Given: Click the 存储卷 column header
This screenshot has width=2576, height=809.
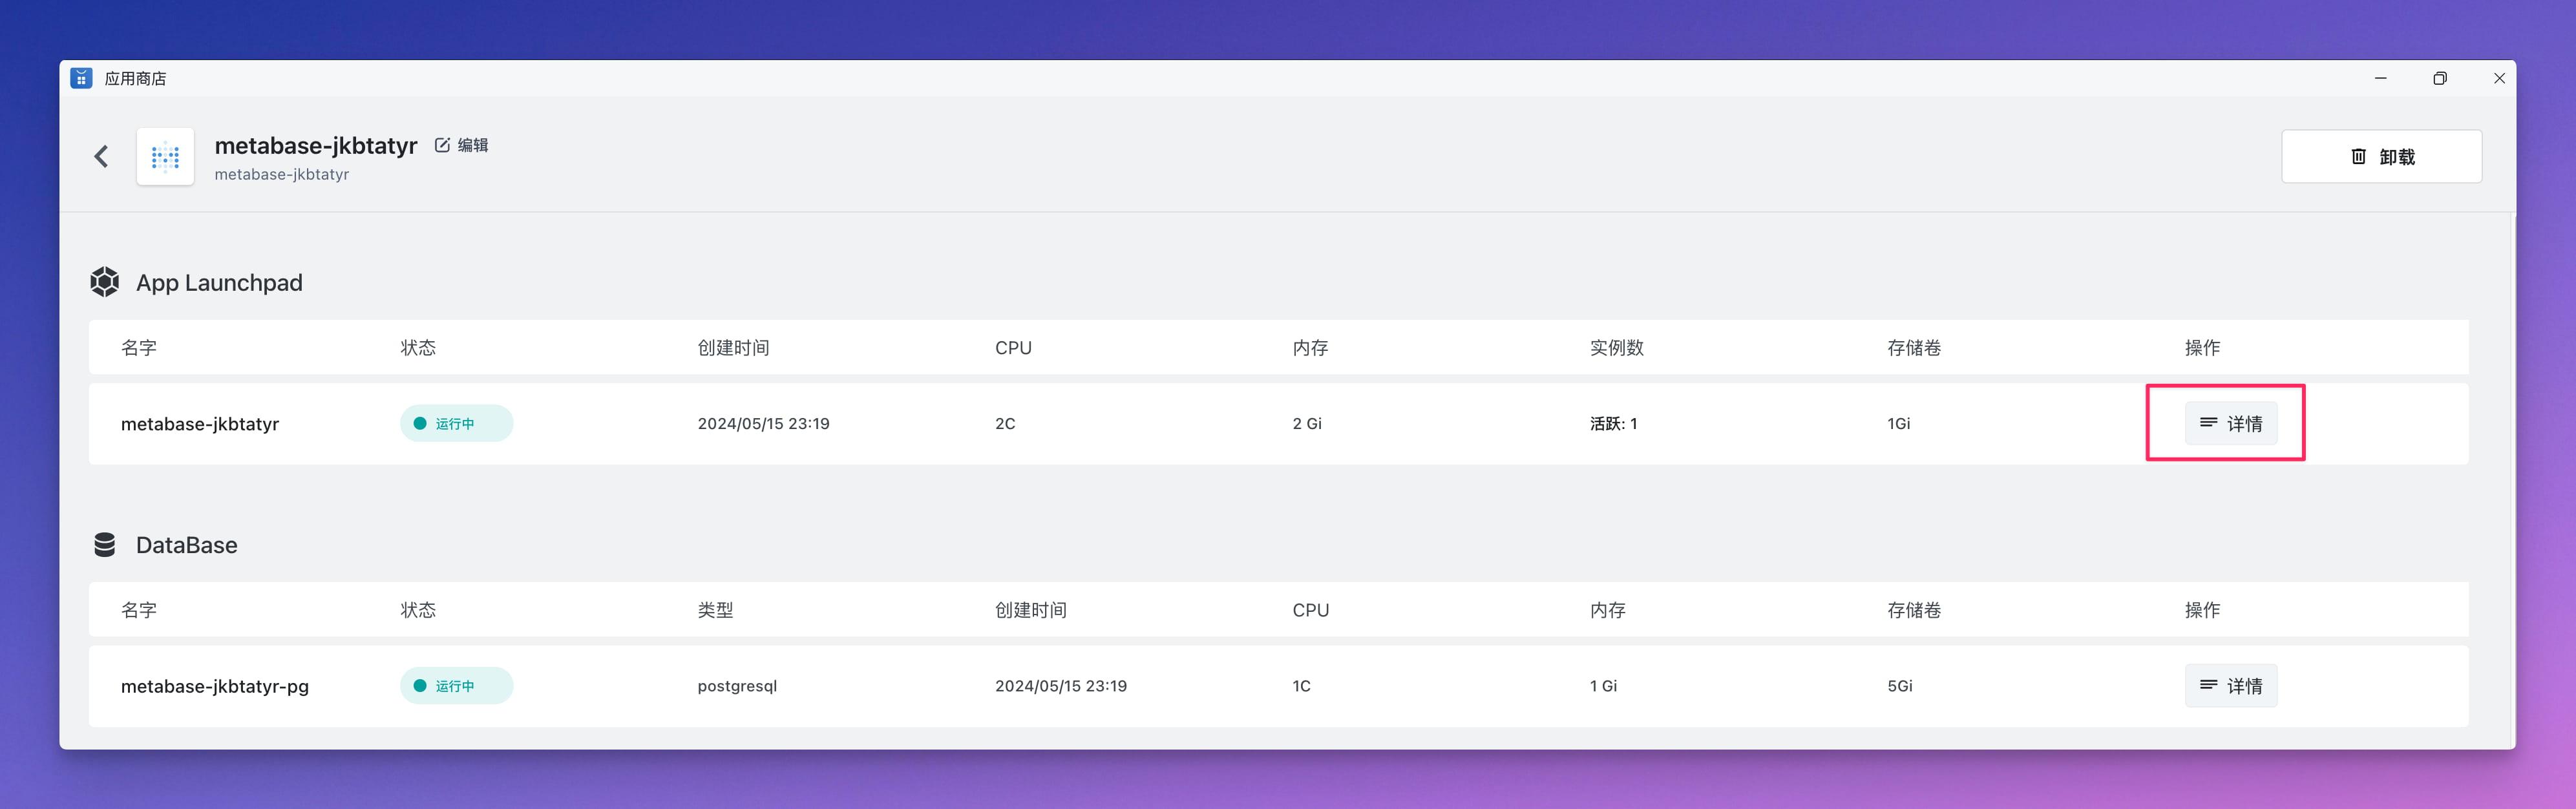Looking at the screenshot, I should coord(1914,347).
